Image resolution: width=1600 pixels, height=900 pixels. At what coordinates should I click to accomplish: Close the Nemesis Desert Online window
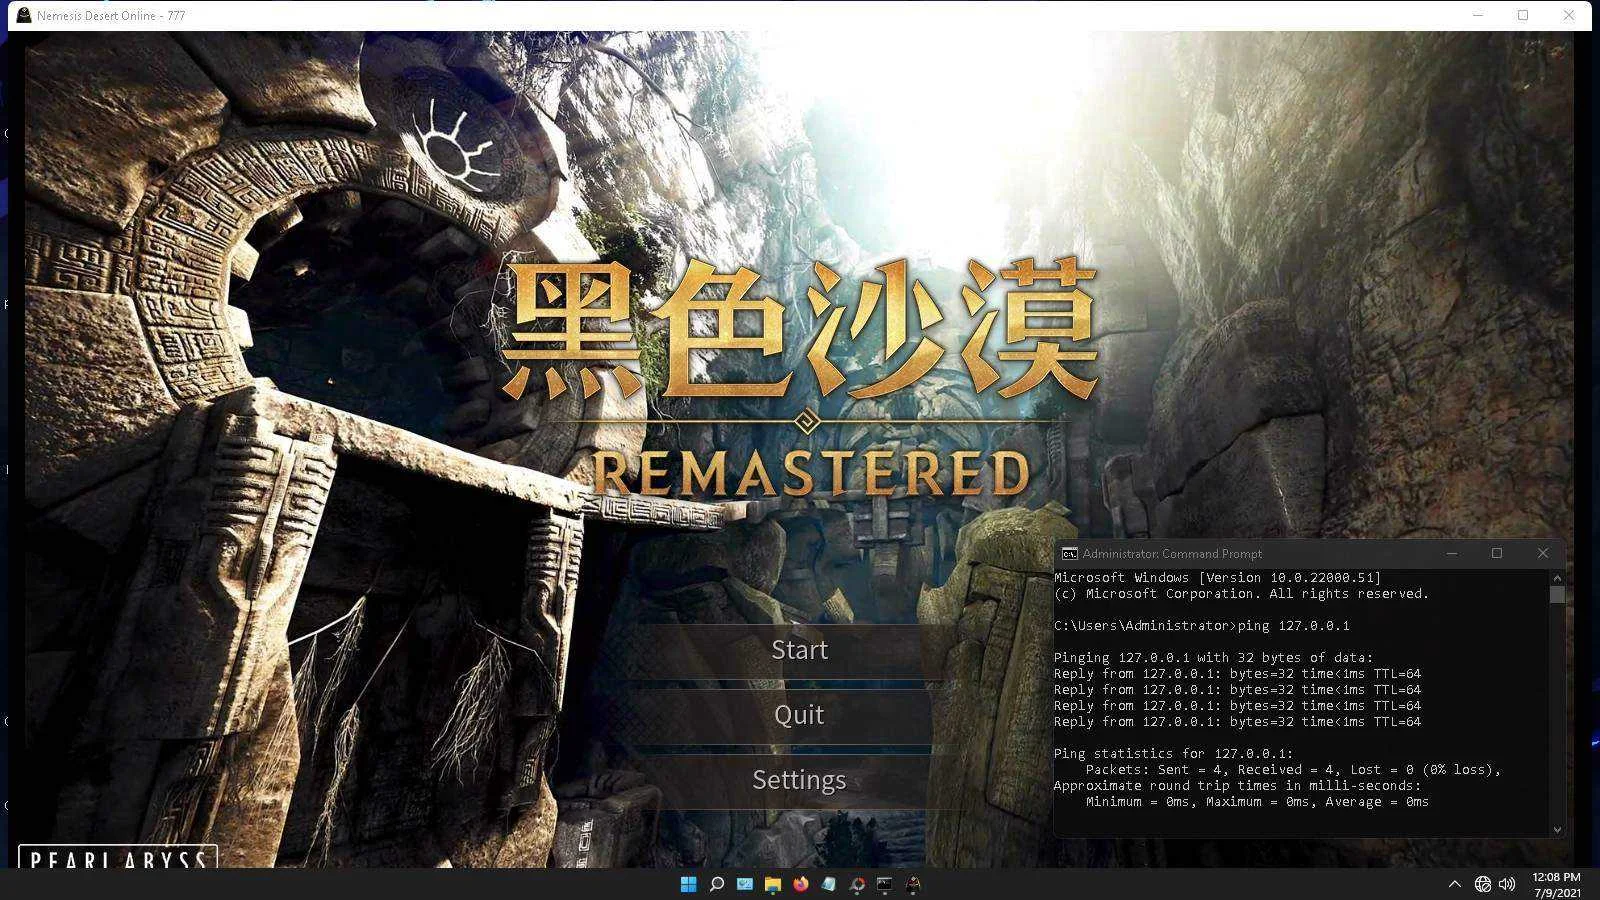[1569, 15]
